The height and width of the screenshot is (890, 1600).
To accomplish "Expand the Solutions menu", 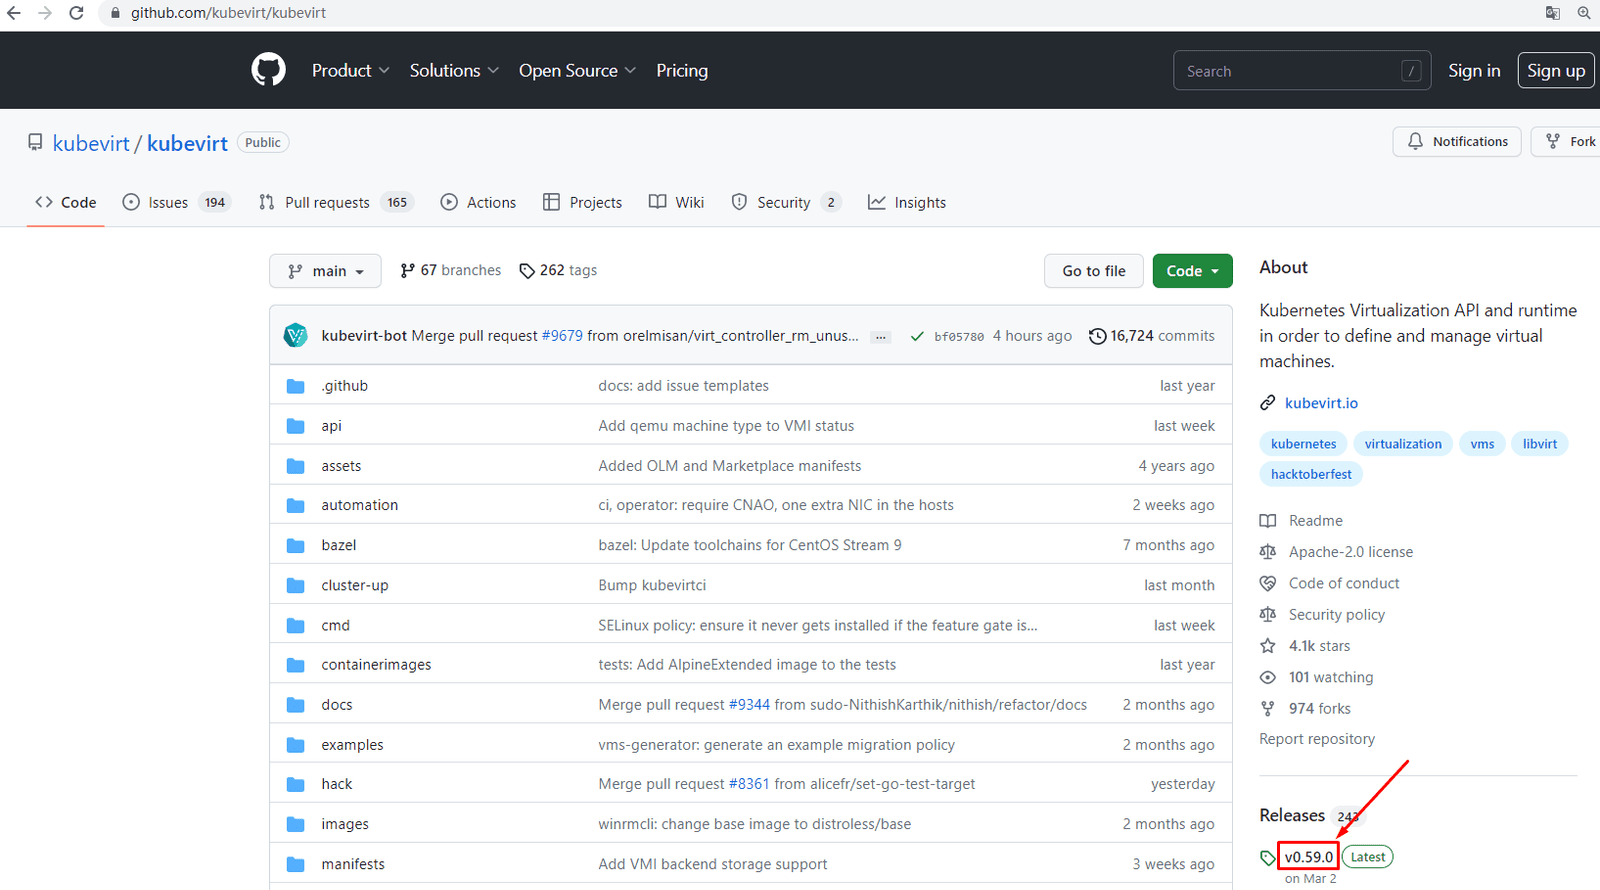I will tap(454, 71).
